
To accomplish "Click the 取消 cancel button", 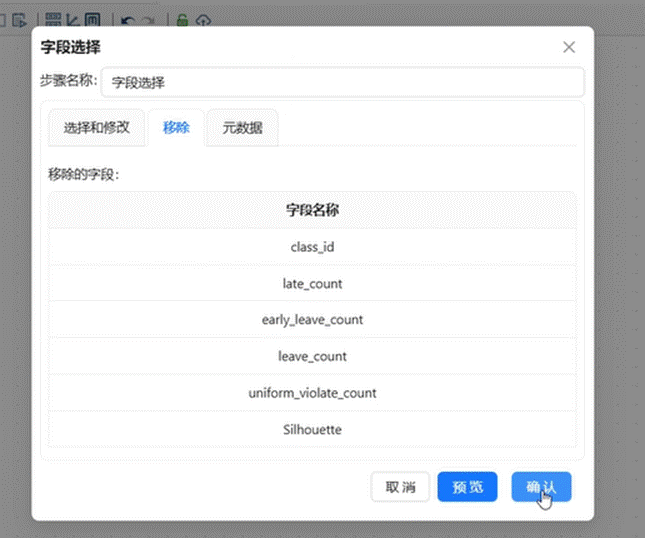I will [x=400, y=487].
